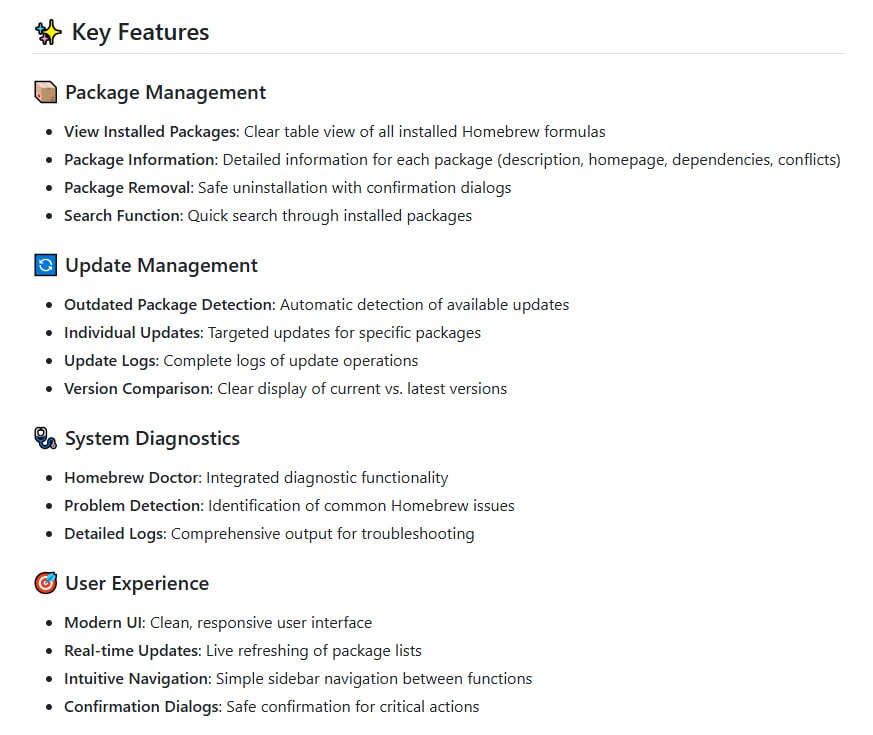873x735 pixels.
Task: Click the stethoscope emoji icon
Action: [x=46, y=439]
